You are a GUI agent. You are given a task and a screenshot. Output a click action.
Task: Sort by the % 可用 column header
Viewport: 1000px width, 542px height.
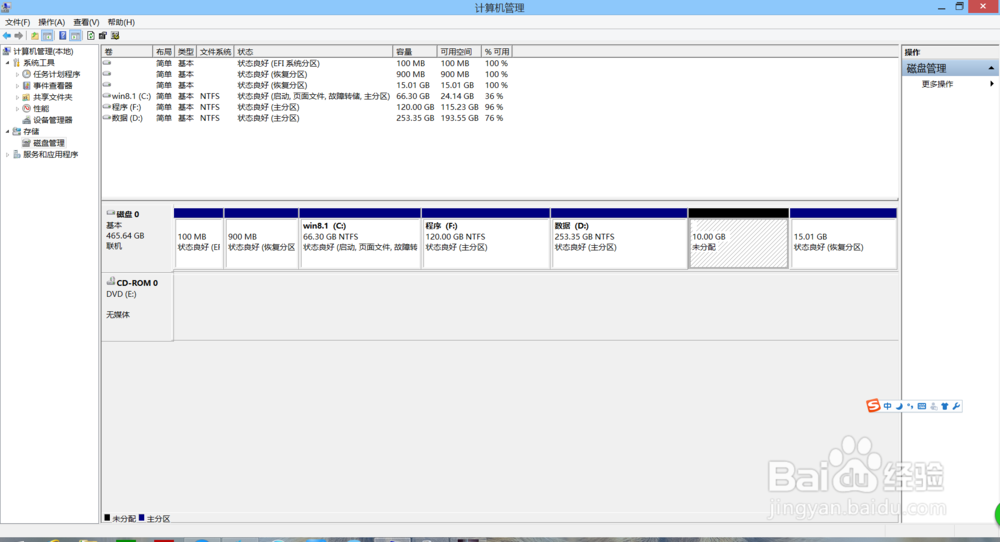(496, 52)
